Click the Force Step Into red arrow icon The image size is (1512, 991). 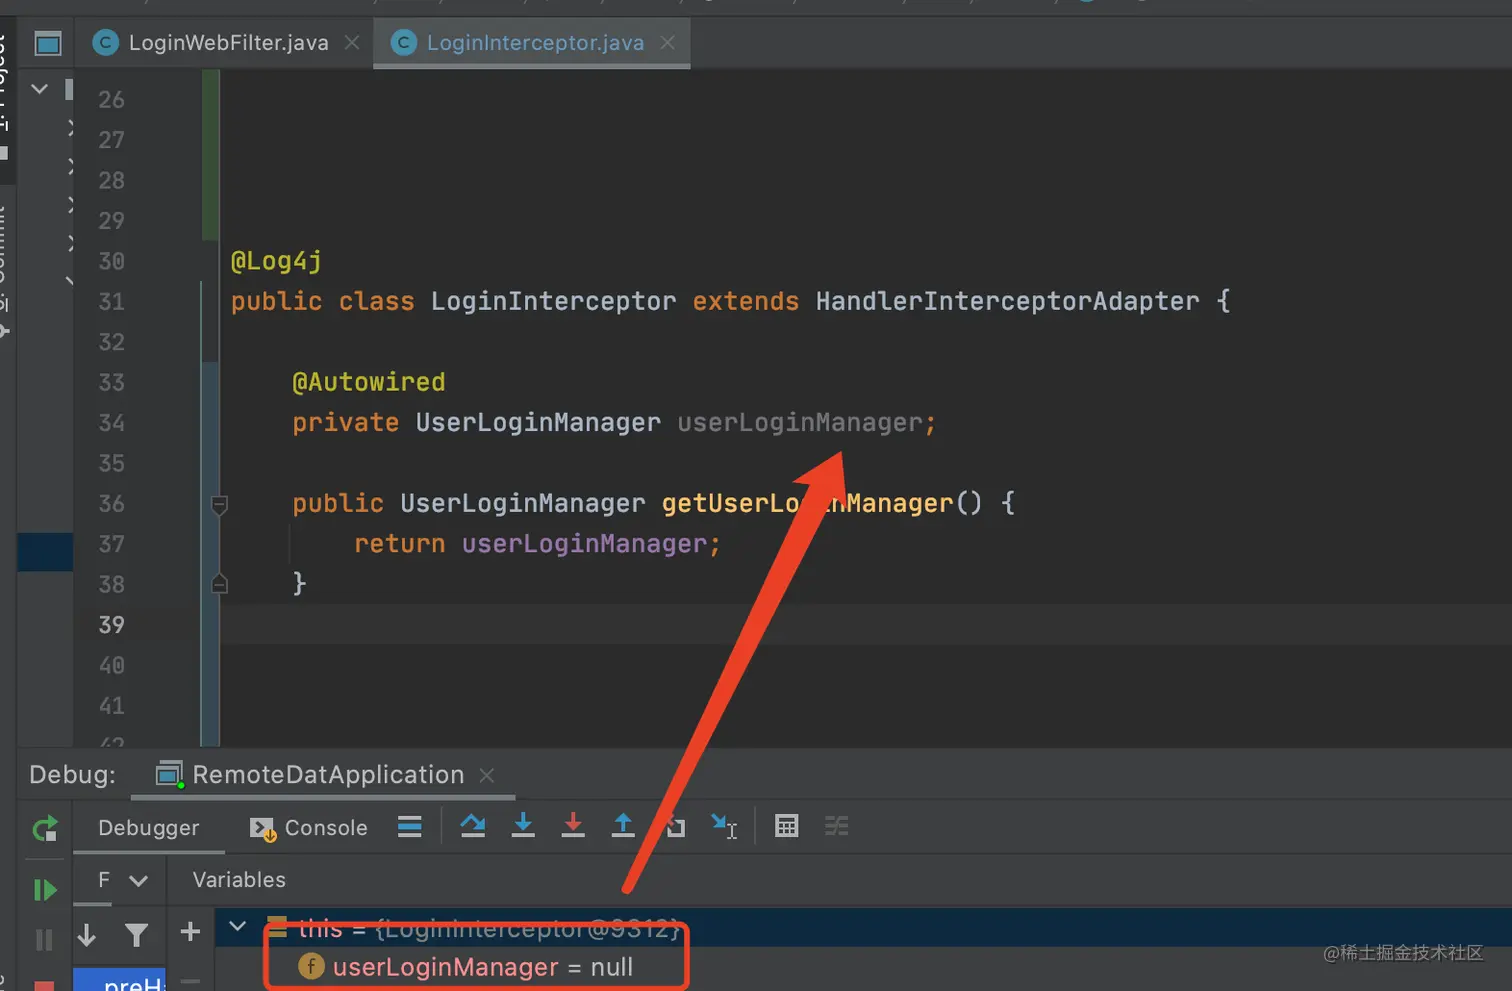(x=573, y=825)
